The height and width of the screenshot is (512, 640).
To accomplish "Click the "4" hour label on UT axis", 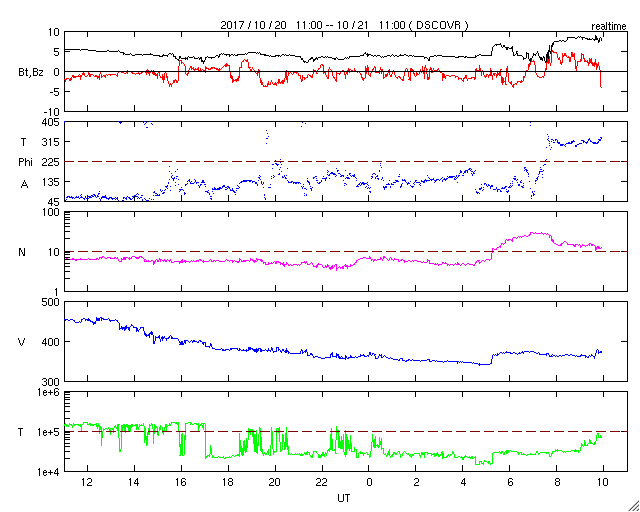I will click(462, 482).
